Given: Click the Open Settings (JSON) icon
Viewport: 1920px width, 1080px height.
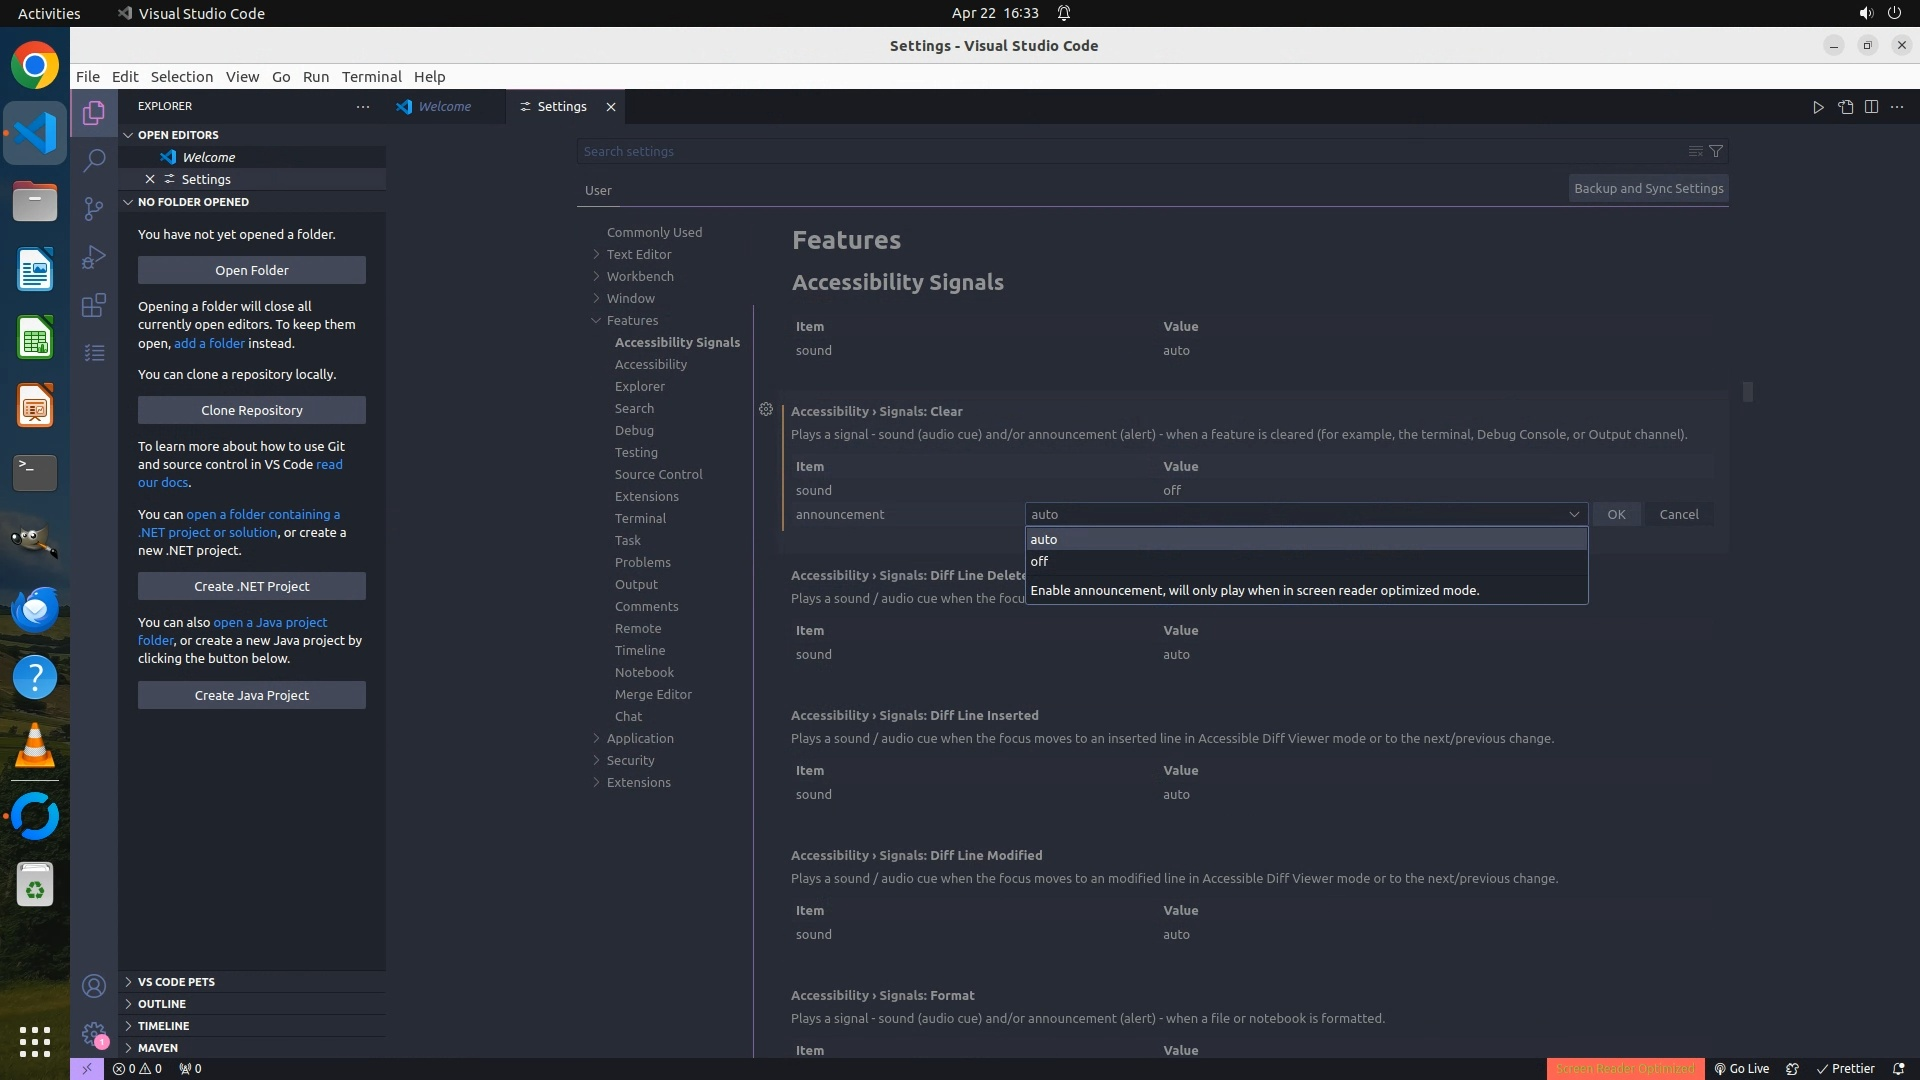Looking at the screenshot, I should [1845, 107].
